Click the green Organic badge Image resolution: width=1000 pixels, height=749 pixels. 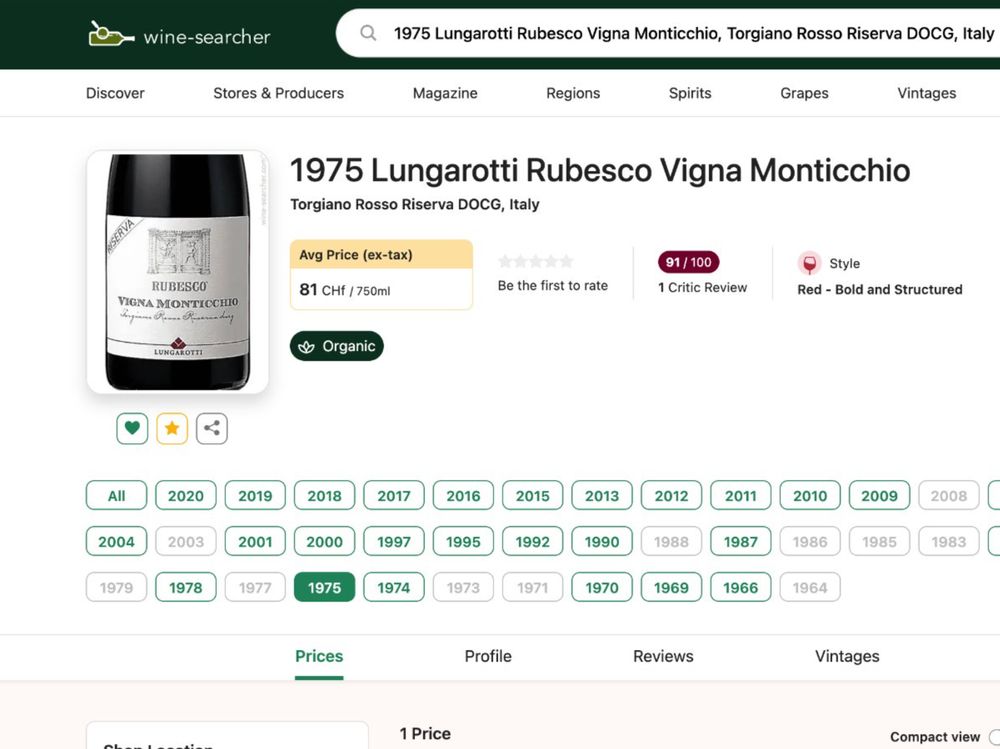[336, 346]
